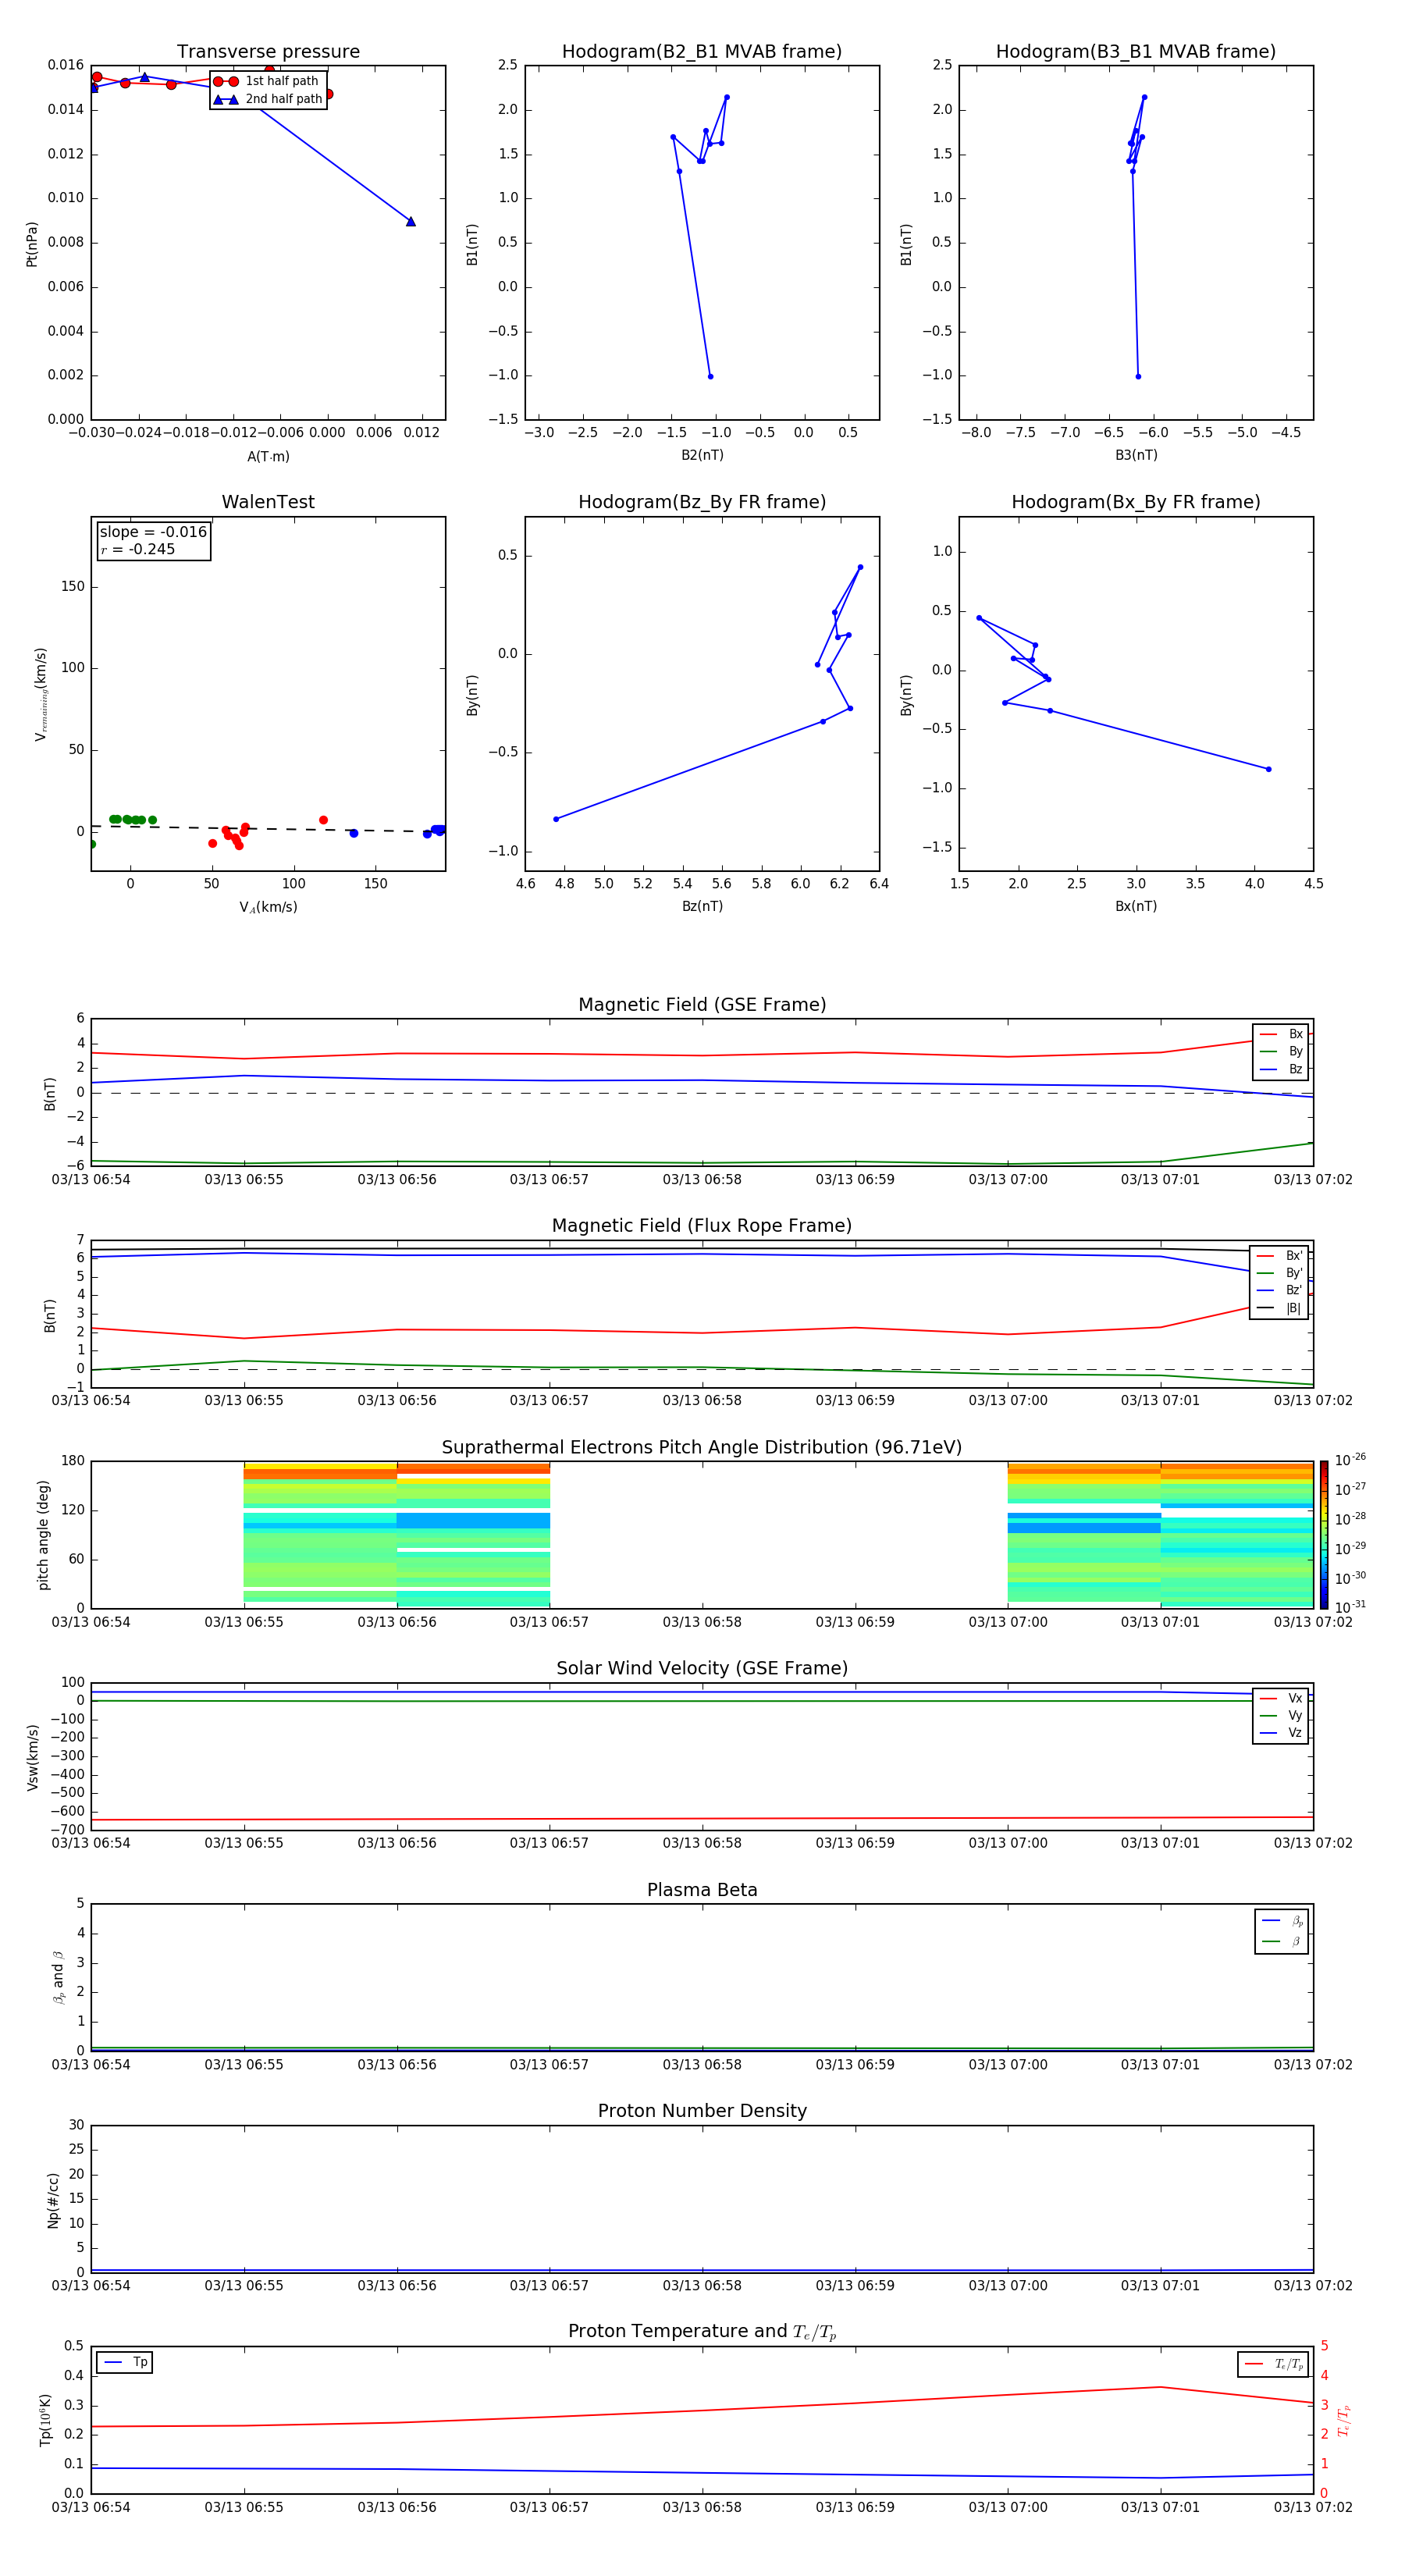Click the rightmost point in Bx_By FR hodogram
The image size is (1405, 2576).
click(x=1269, y=769)
